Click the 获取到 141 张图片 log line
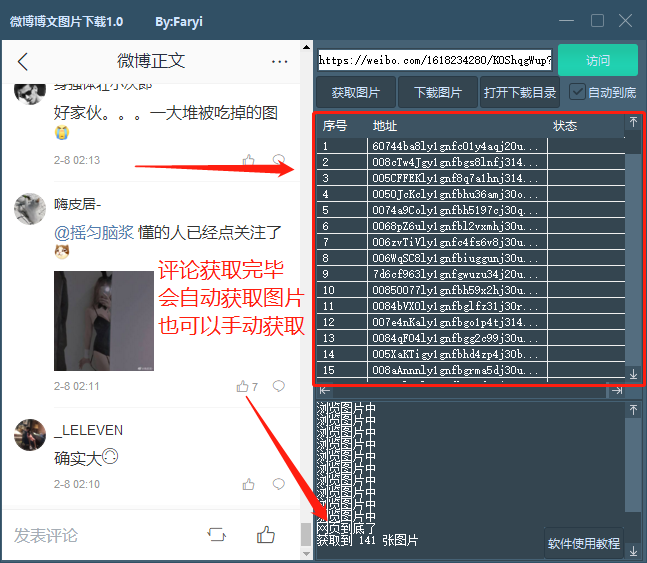 367,540
